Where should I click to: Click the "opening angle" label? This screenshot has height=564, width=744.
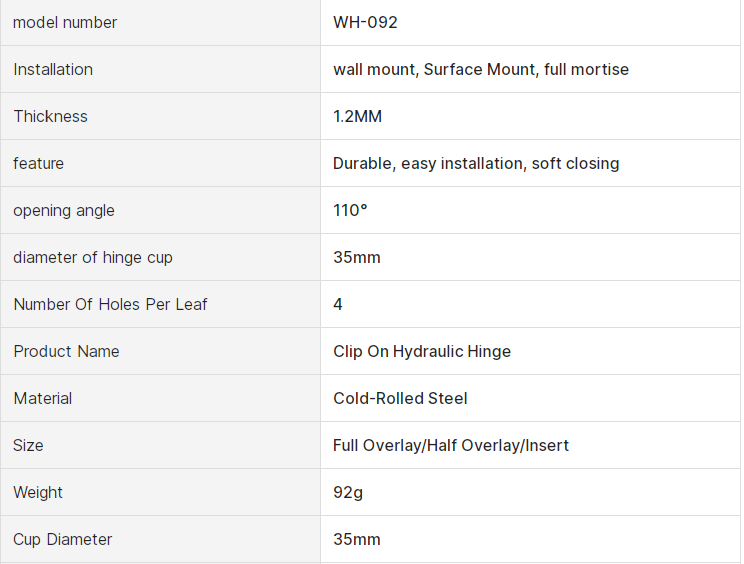point(64,210)
